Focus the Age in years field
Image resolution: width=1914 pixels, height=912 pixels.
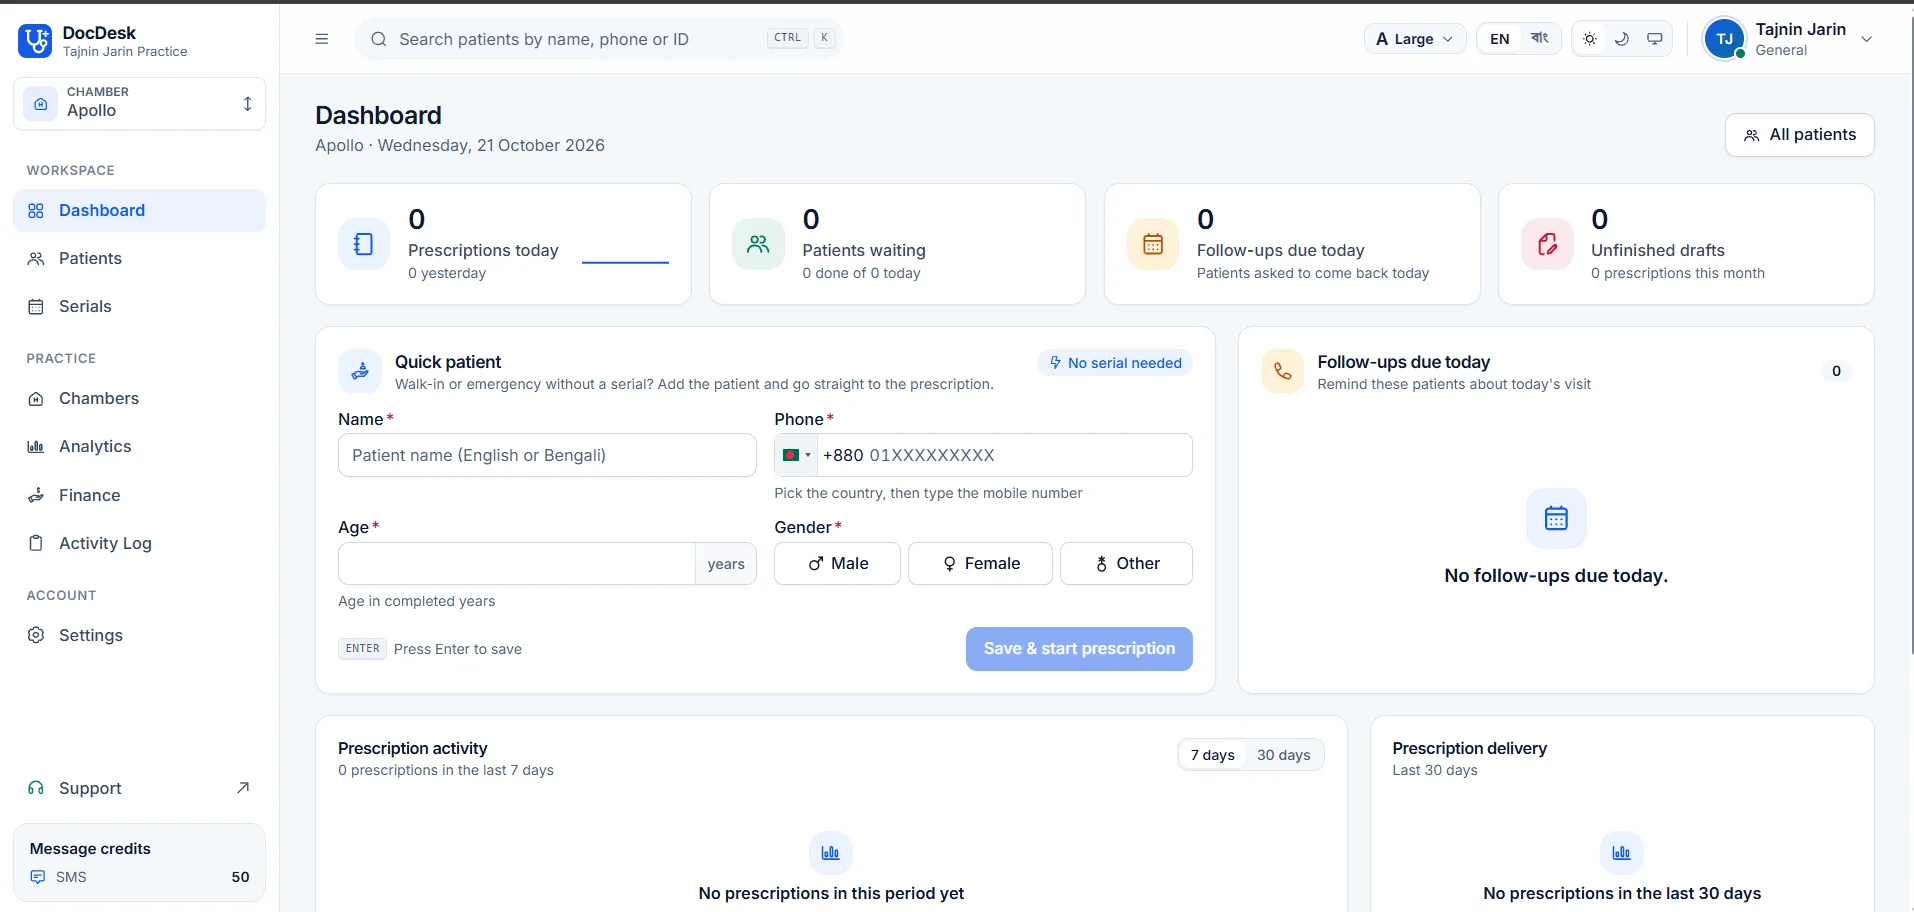(x=517, y=564)
